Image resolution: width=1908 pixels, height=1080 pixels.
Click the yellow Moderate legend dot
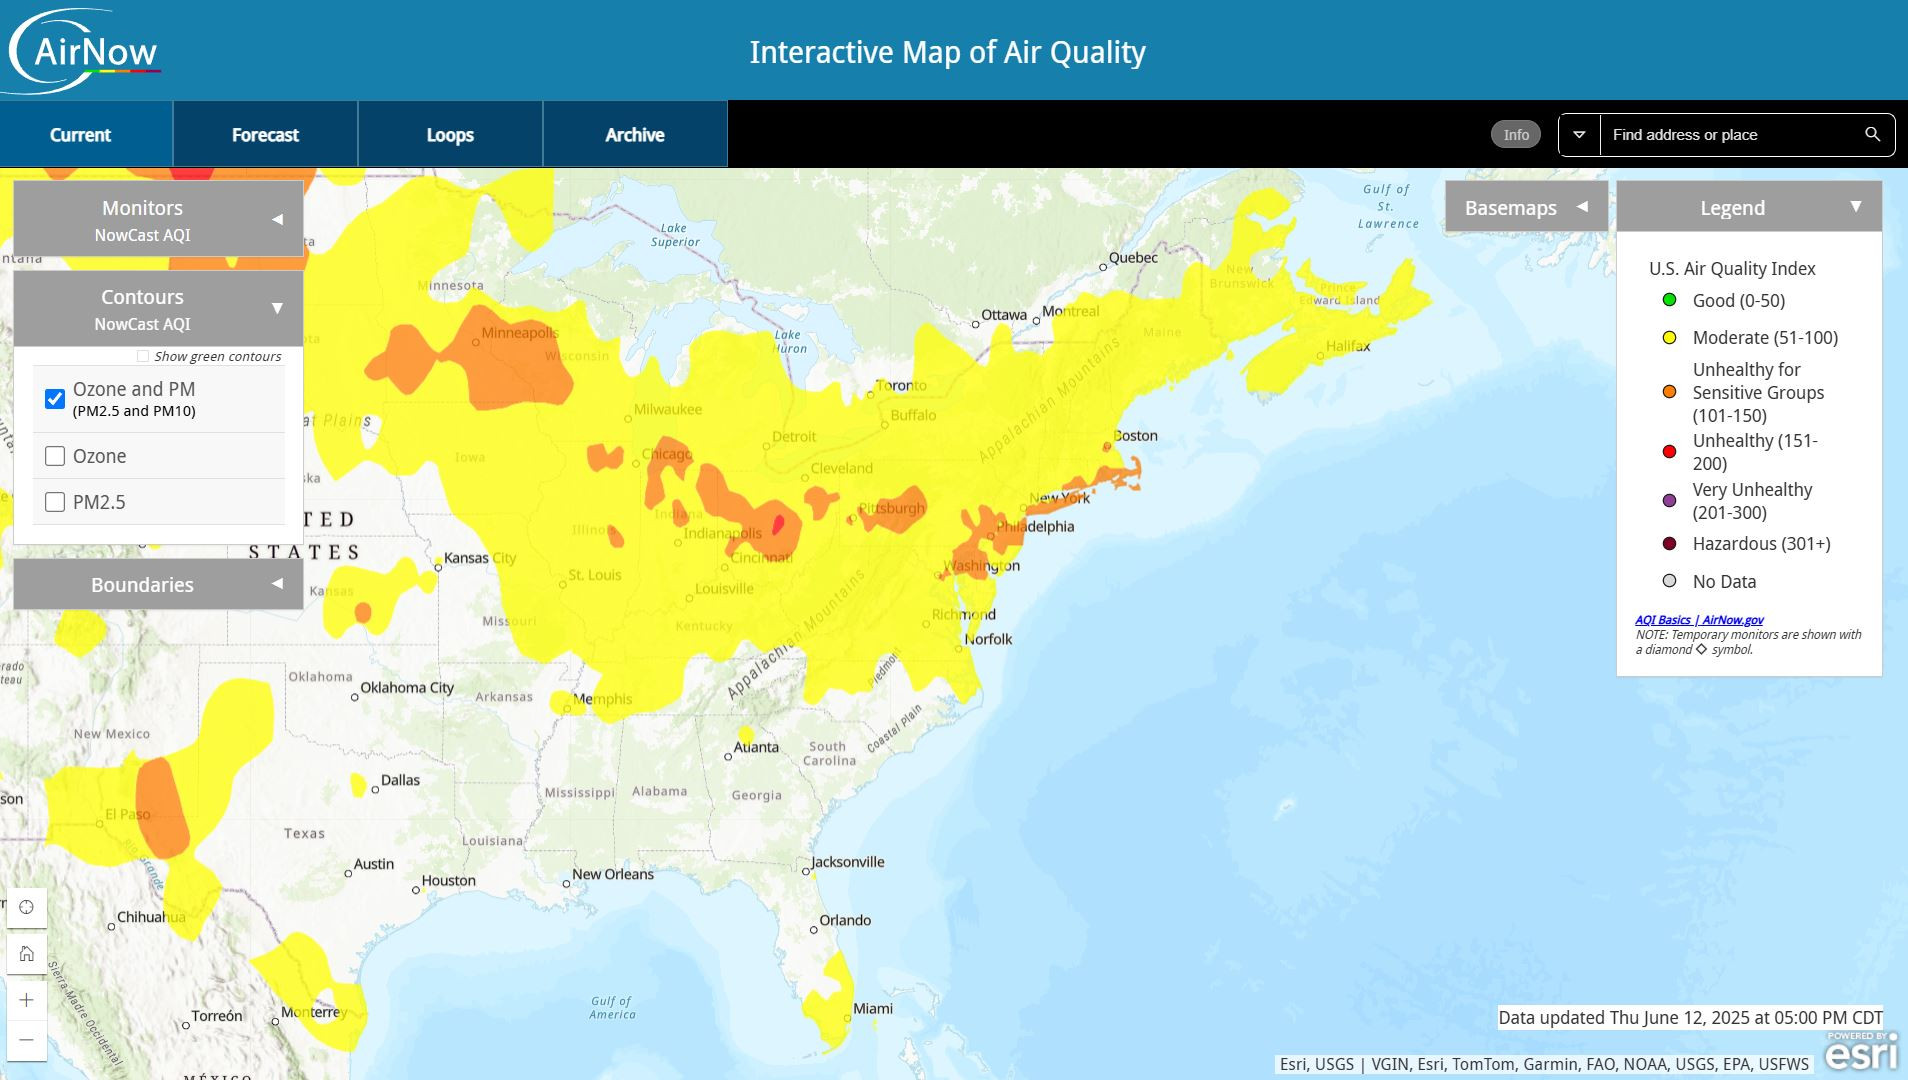coord(1669,337)
